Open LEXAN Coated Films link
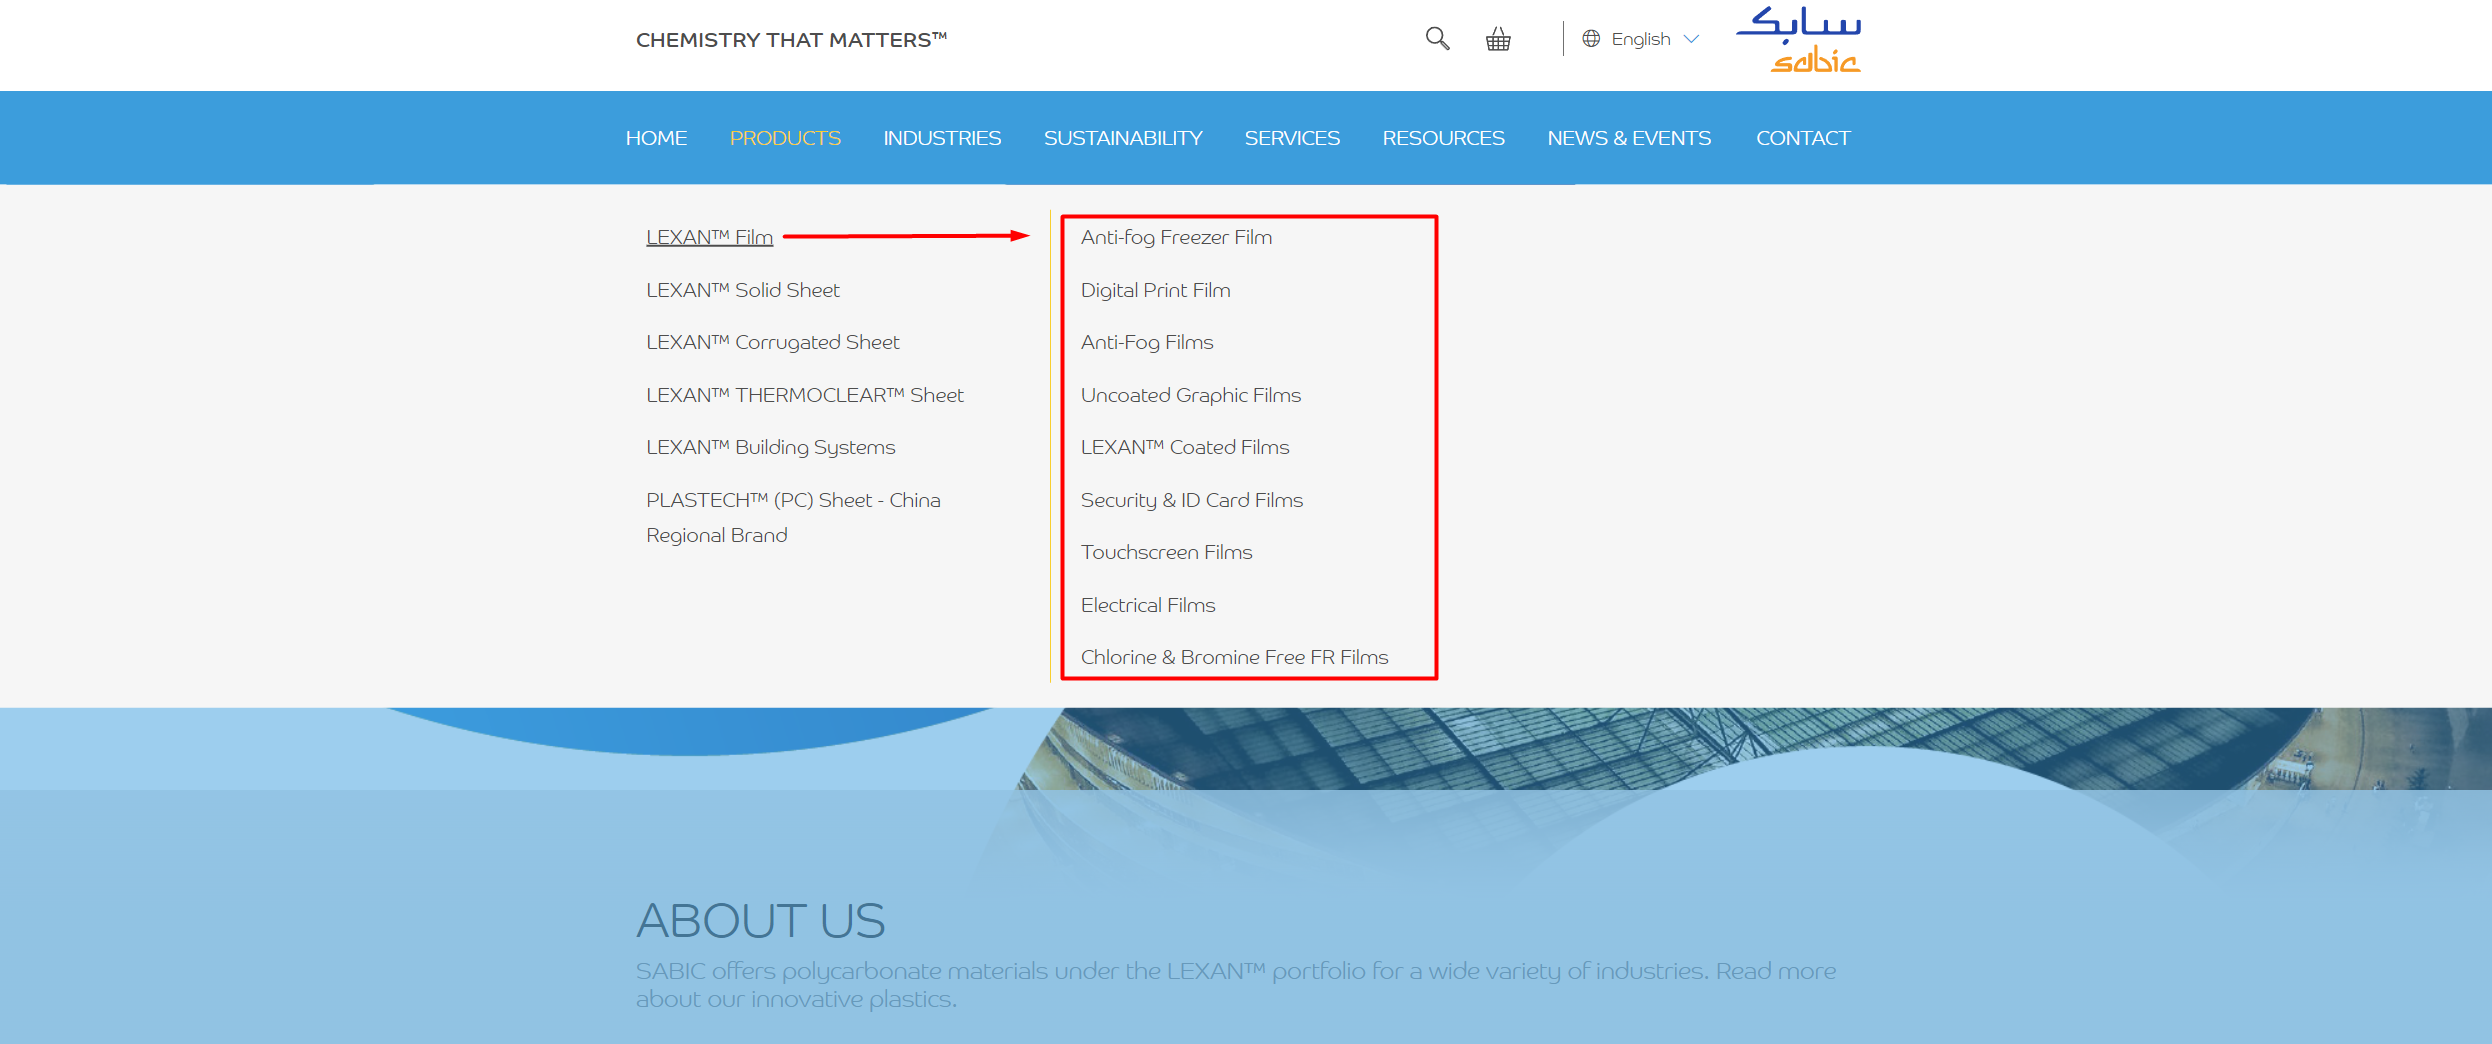 coord(1185,447)
